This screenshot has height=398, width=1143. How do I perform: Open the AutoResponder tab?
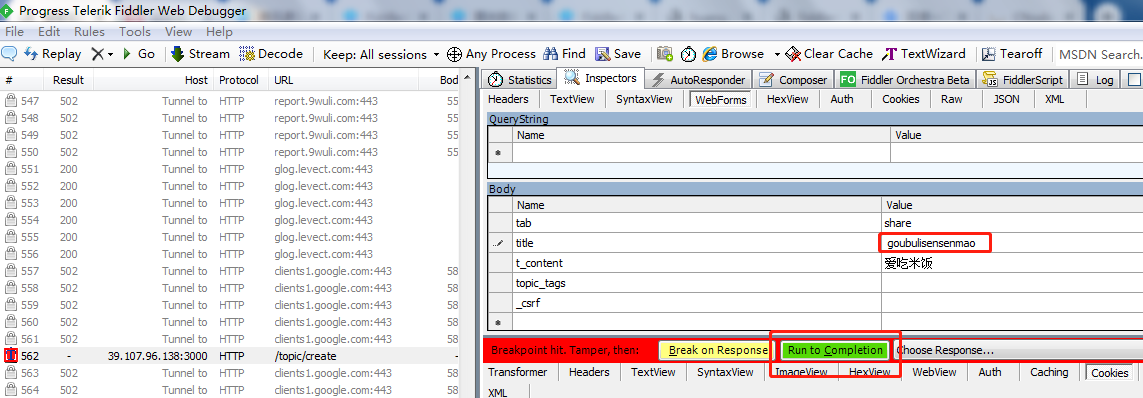pos(699,79)
